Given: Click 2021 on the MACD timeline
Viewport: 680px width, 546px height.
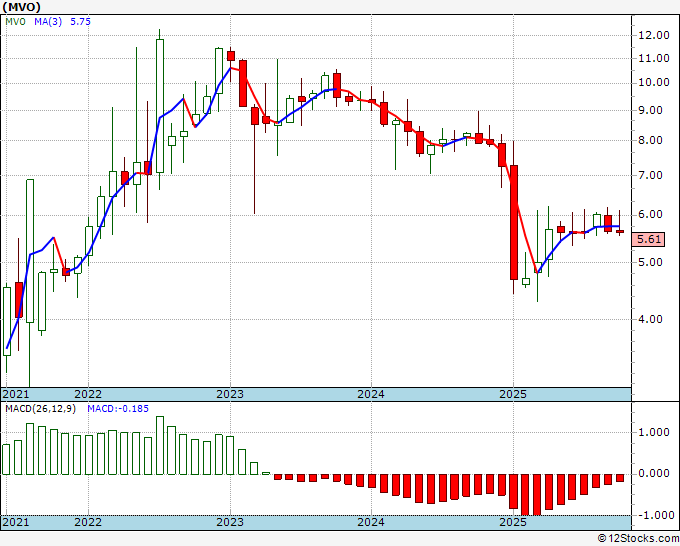Looking at the screenshot, I should [x=16, y=522].
